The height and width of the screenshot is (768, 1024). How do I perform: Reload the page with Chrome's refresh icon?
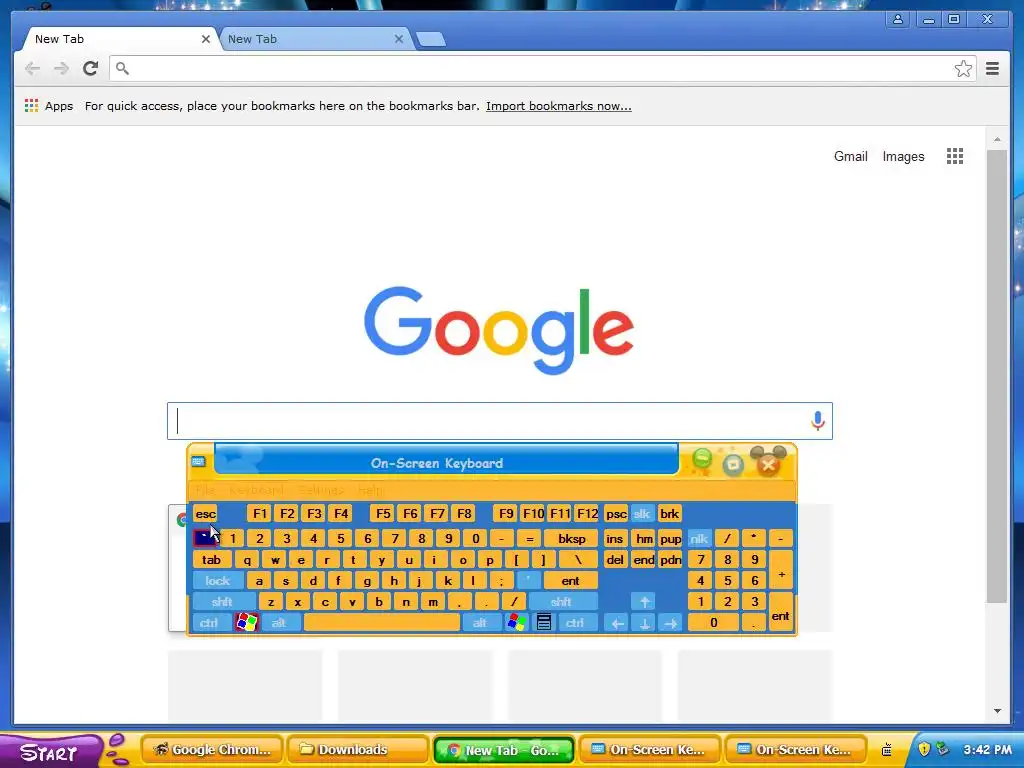pos(90,68)
